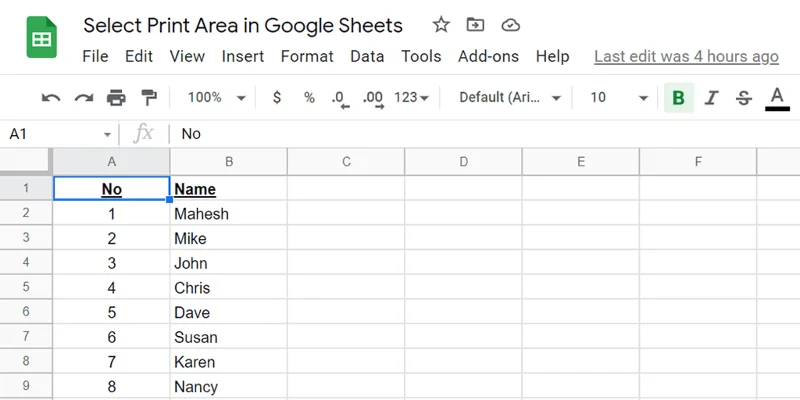Open the File menu

click(95, 56)
